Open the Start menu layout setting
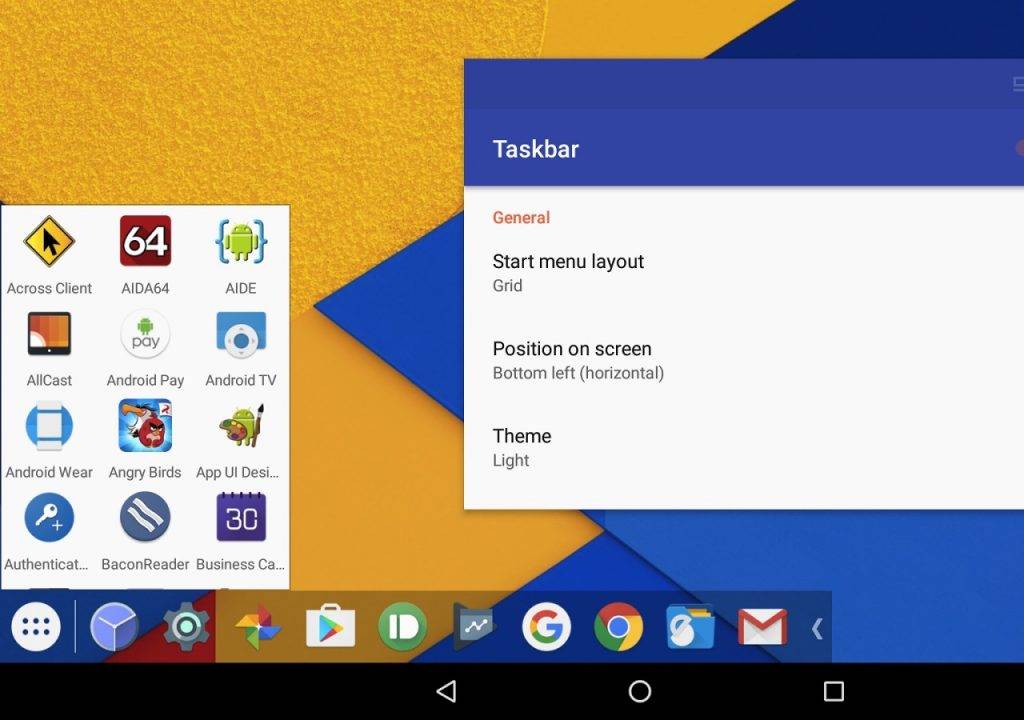This screenshot has height=720, width=1024. [x=568, y=272]
